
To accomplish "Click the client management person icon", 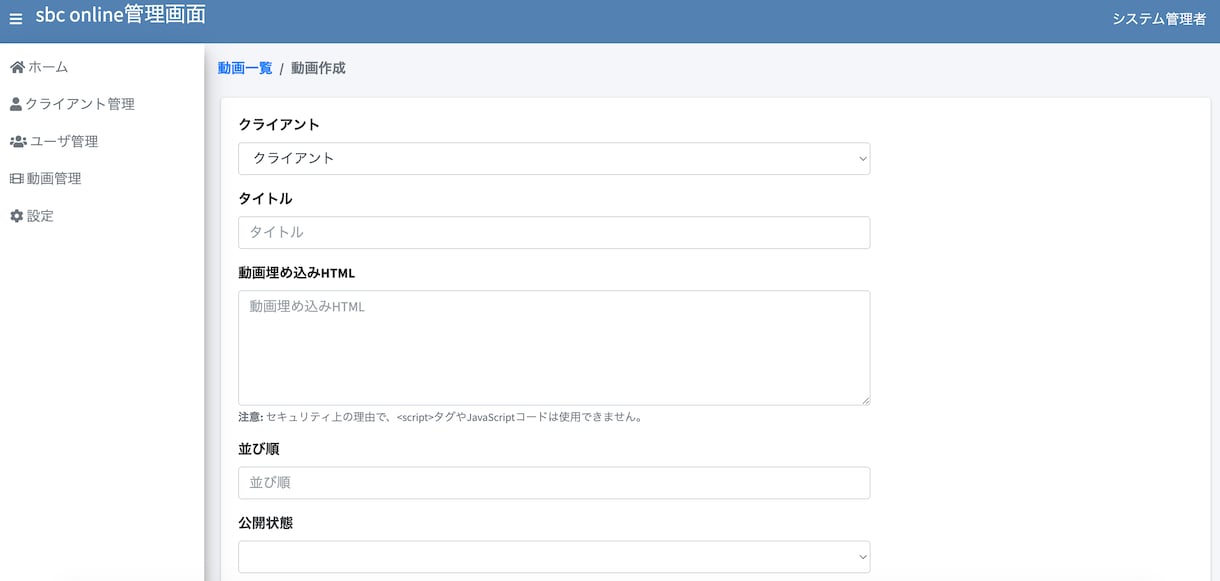I will coord(15,104).
